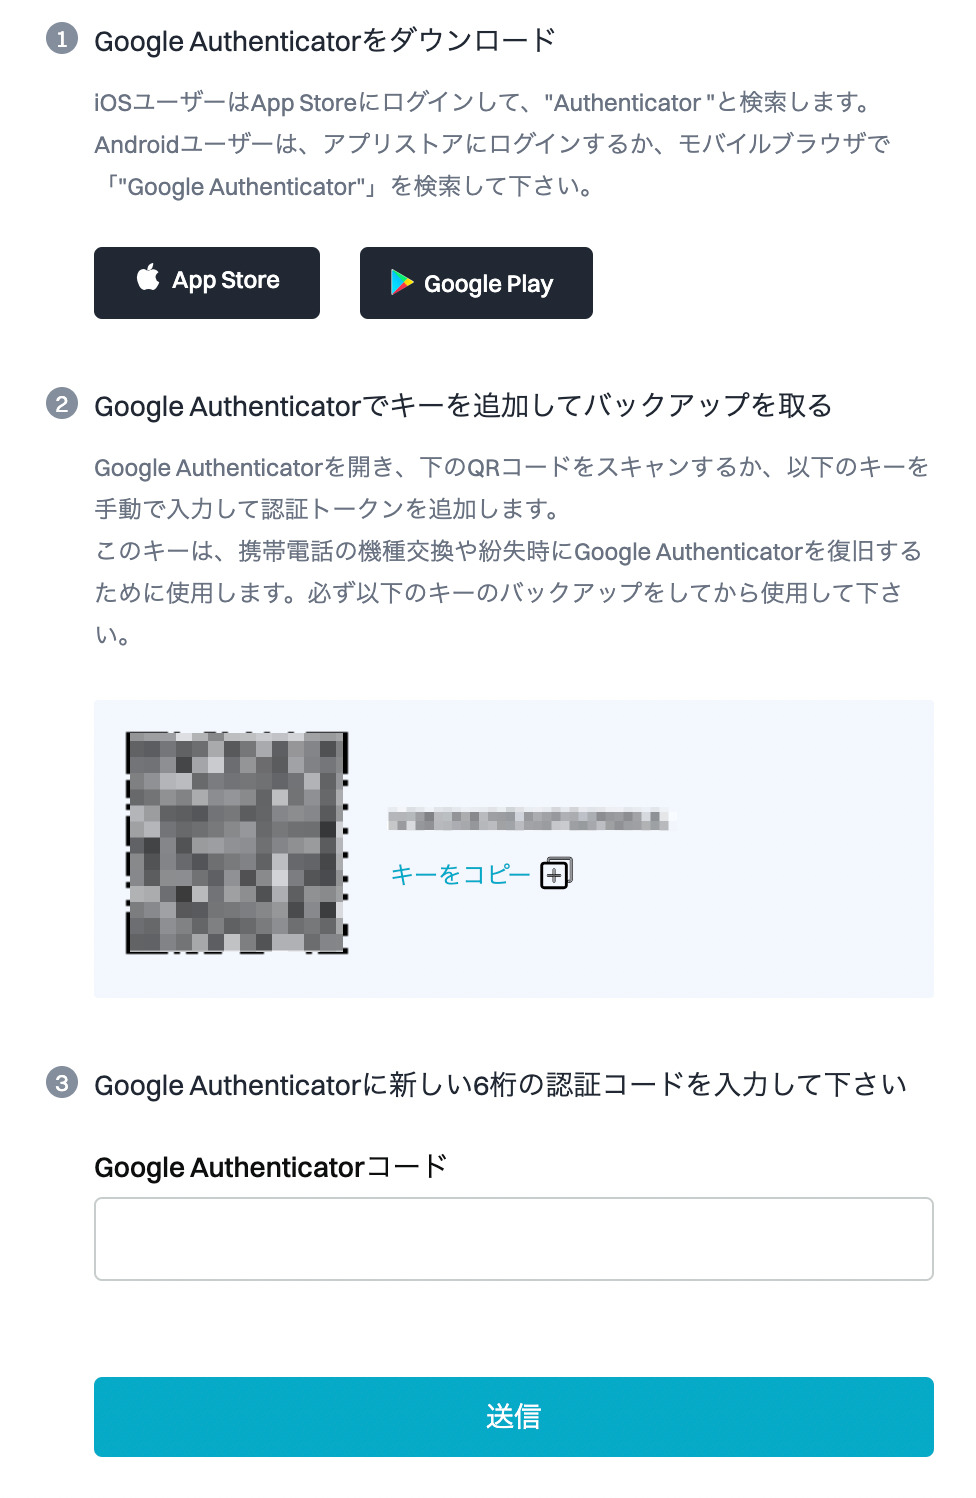This screenshot has width=976, height=1498.
Task: Click the 6桁の認証コード step heading
Action: 500,1085
